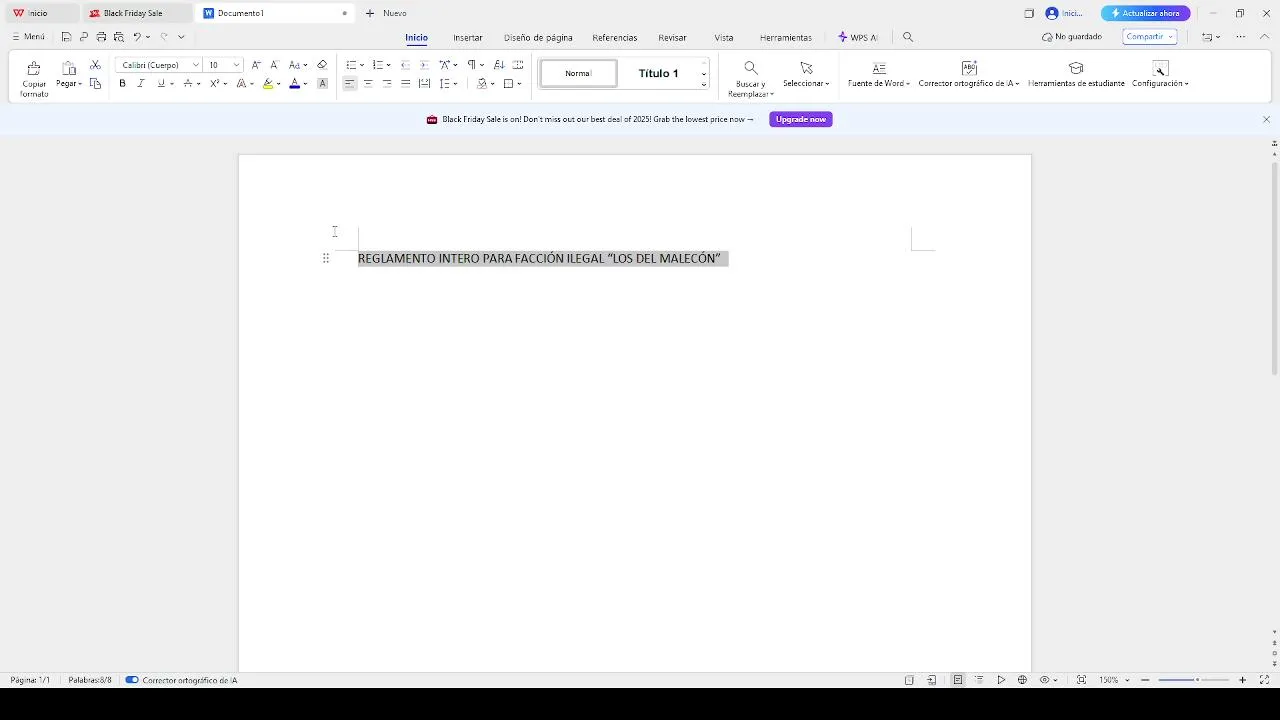Open the bullet list dropdown arrow
Screen dimensions: 1280x720
point(362,65)
